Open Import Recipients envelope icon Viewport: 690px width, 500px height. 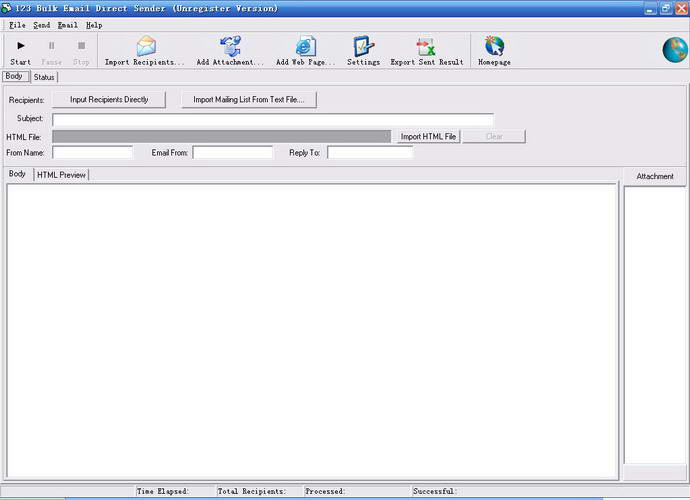click(146, 46)
